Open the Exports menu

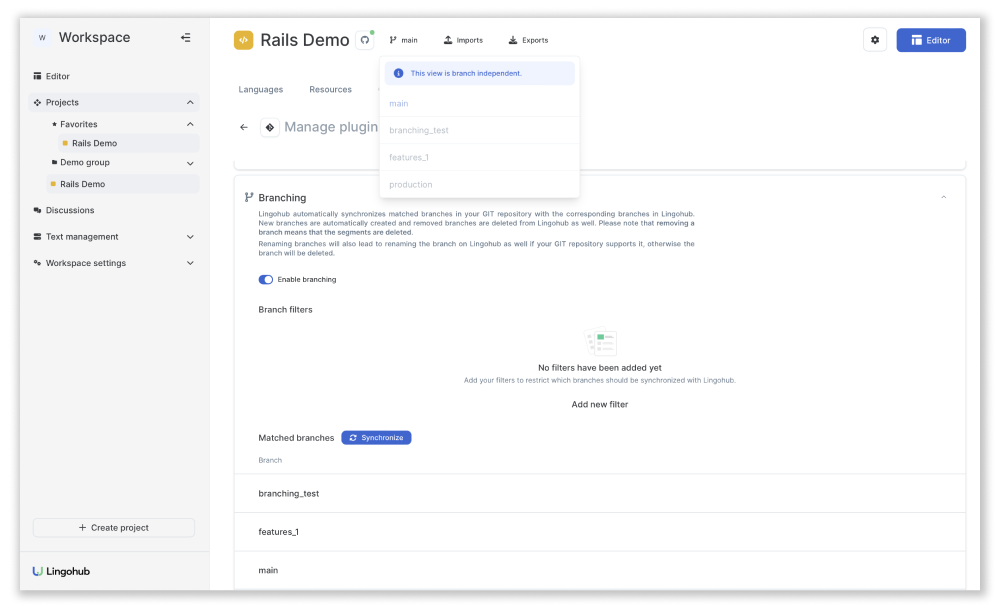(x=528, y=40)
